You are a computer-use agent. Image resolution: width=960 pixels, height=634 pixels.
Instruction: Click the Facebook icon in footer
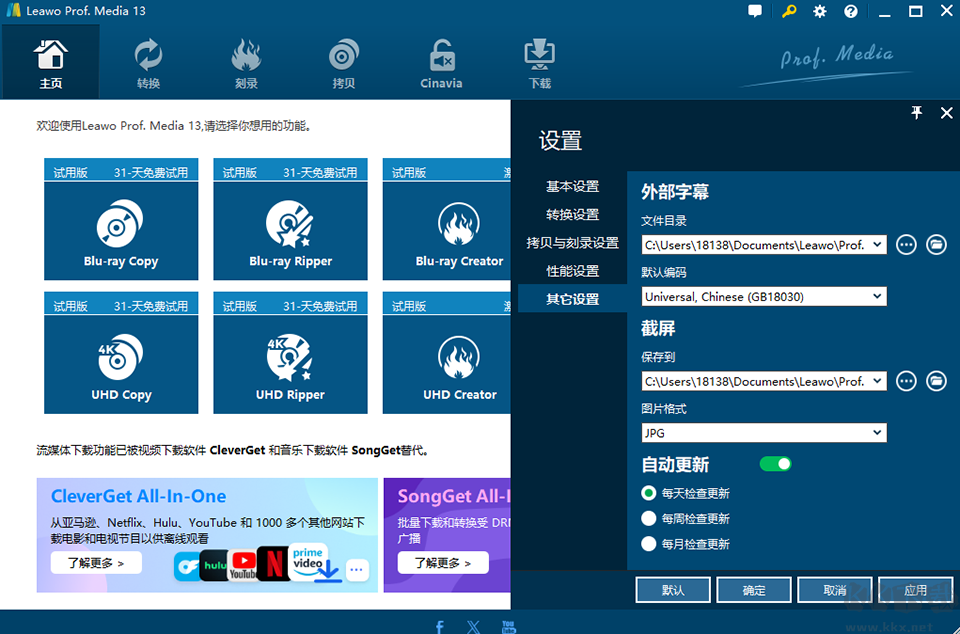tap(440, 627)
